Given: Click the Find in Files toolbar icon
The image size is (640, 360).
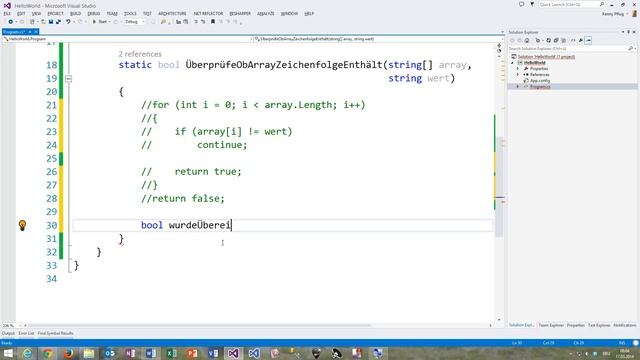Looking at the screenshot, I should point(163,22).
